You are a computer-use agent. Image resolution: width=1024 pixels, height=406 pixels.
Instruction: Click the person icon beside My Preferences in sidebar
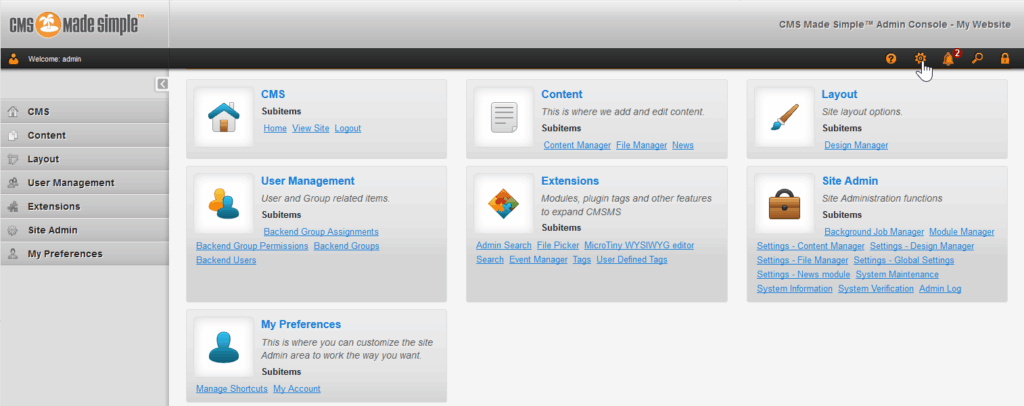tap(12, 254)
